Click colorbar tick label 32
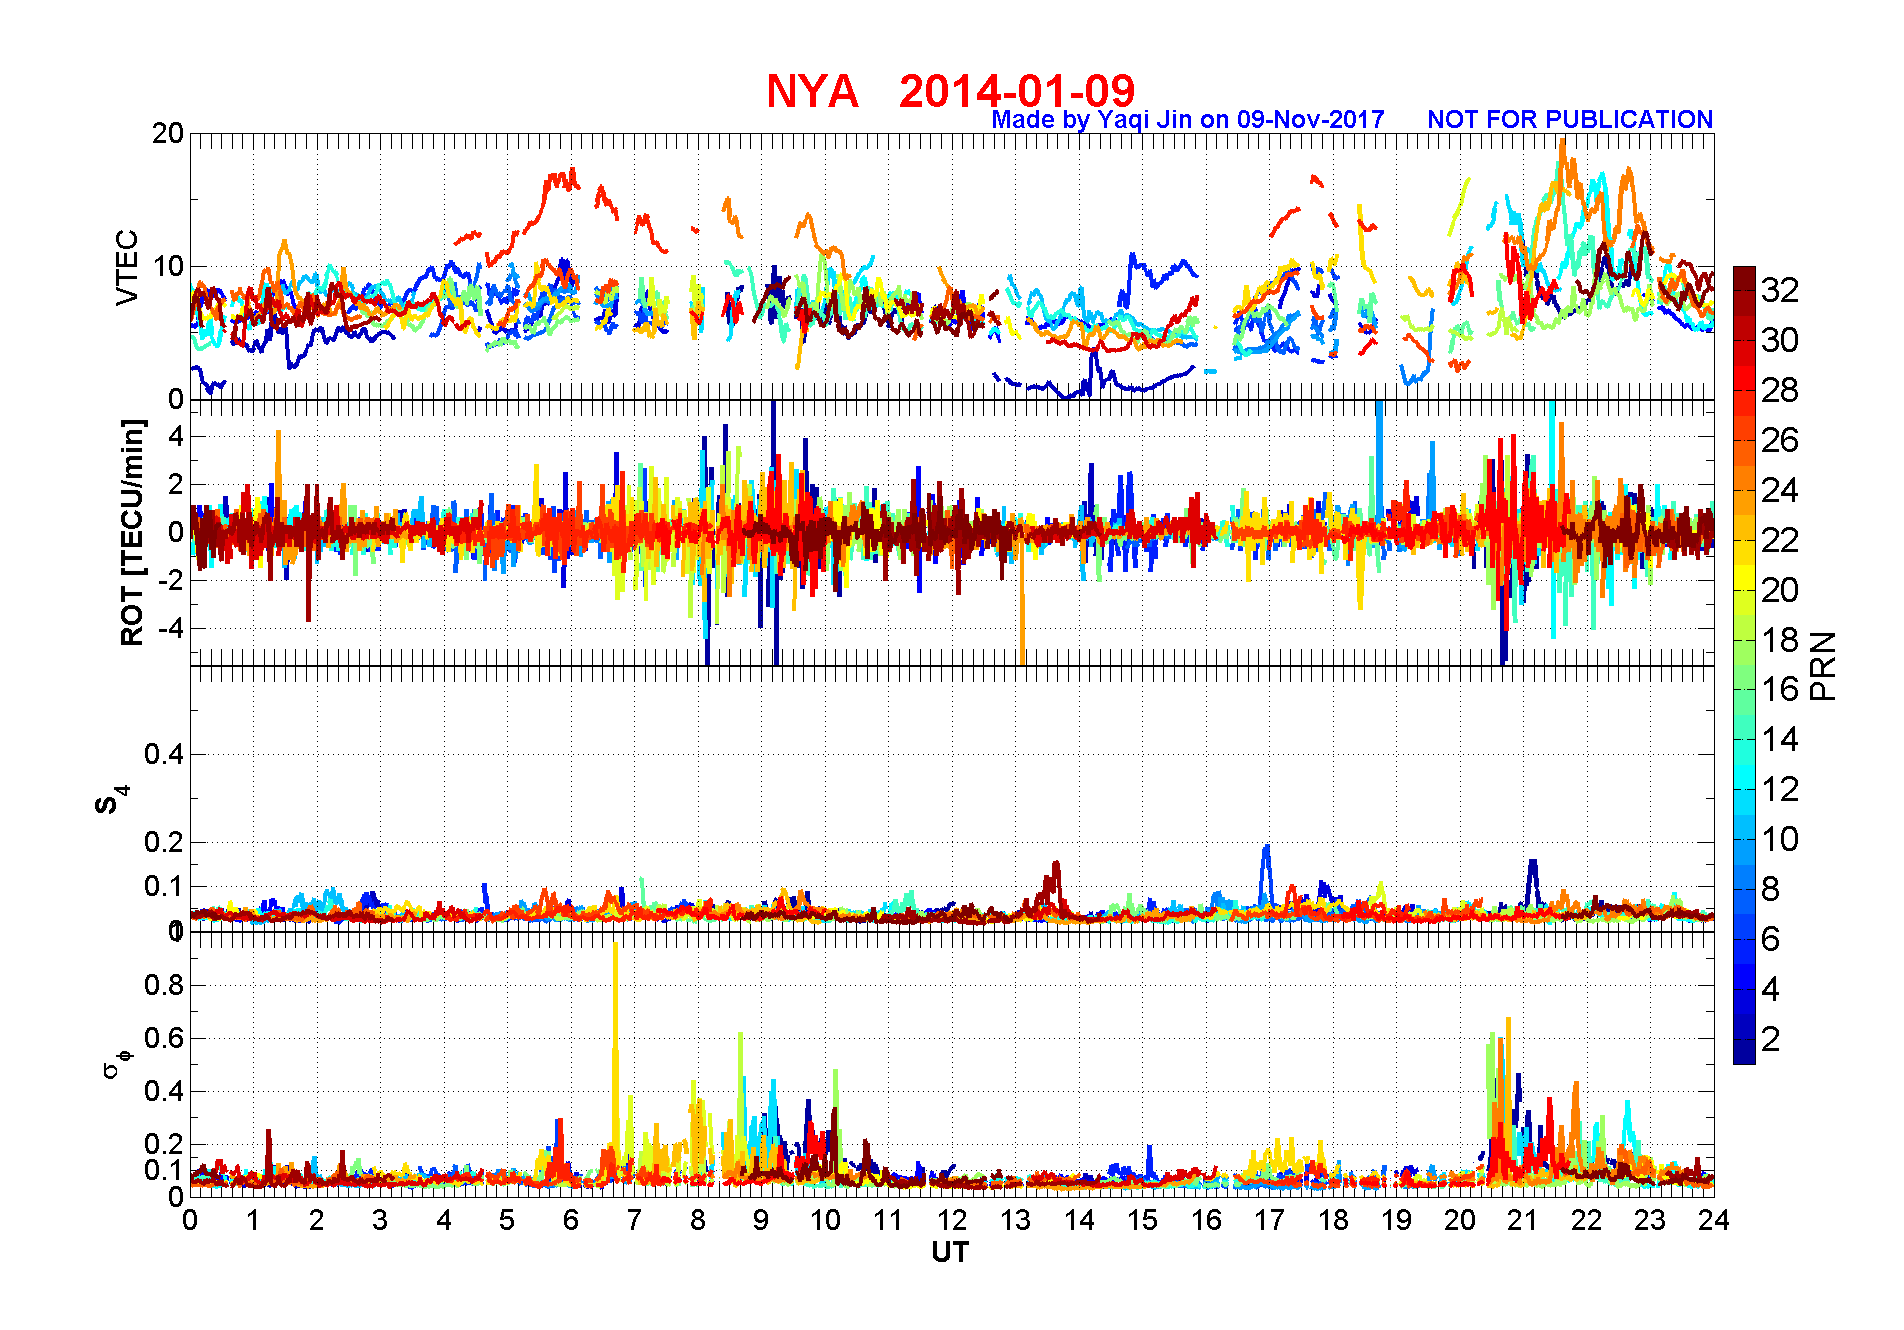 pyautogui.click(x=1780, y=290)
